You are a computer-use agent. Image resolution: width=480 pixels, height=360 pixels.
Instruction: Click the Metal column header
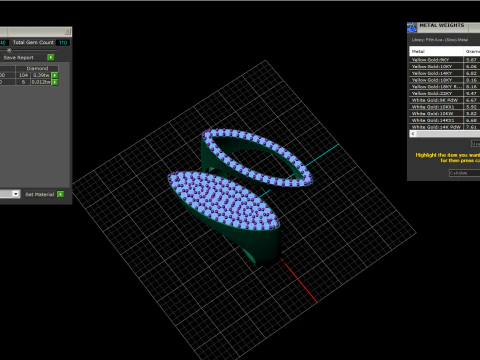pyautogui.click(x=436, y=51)
